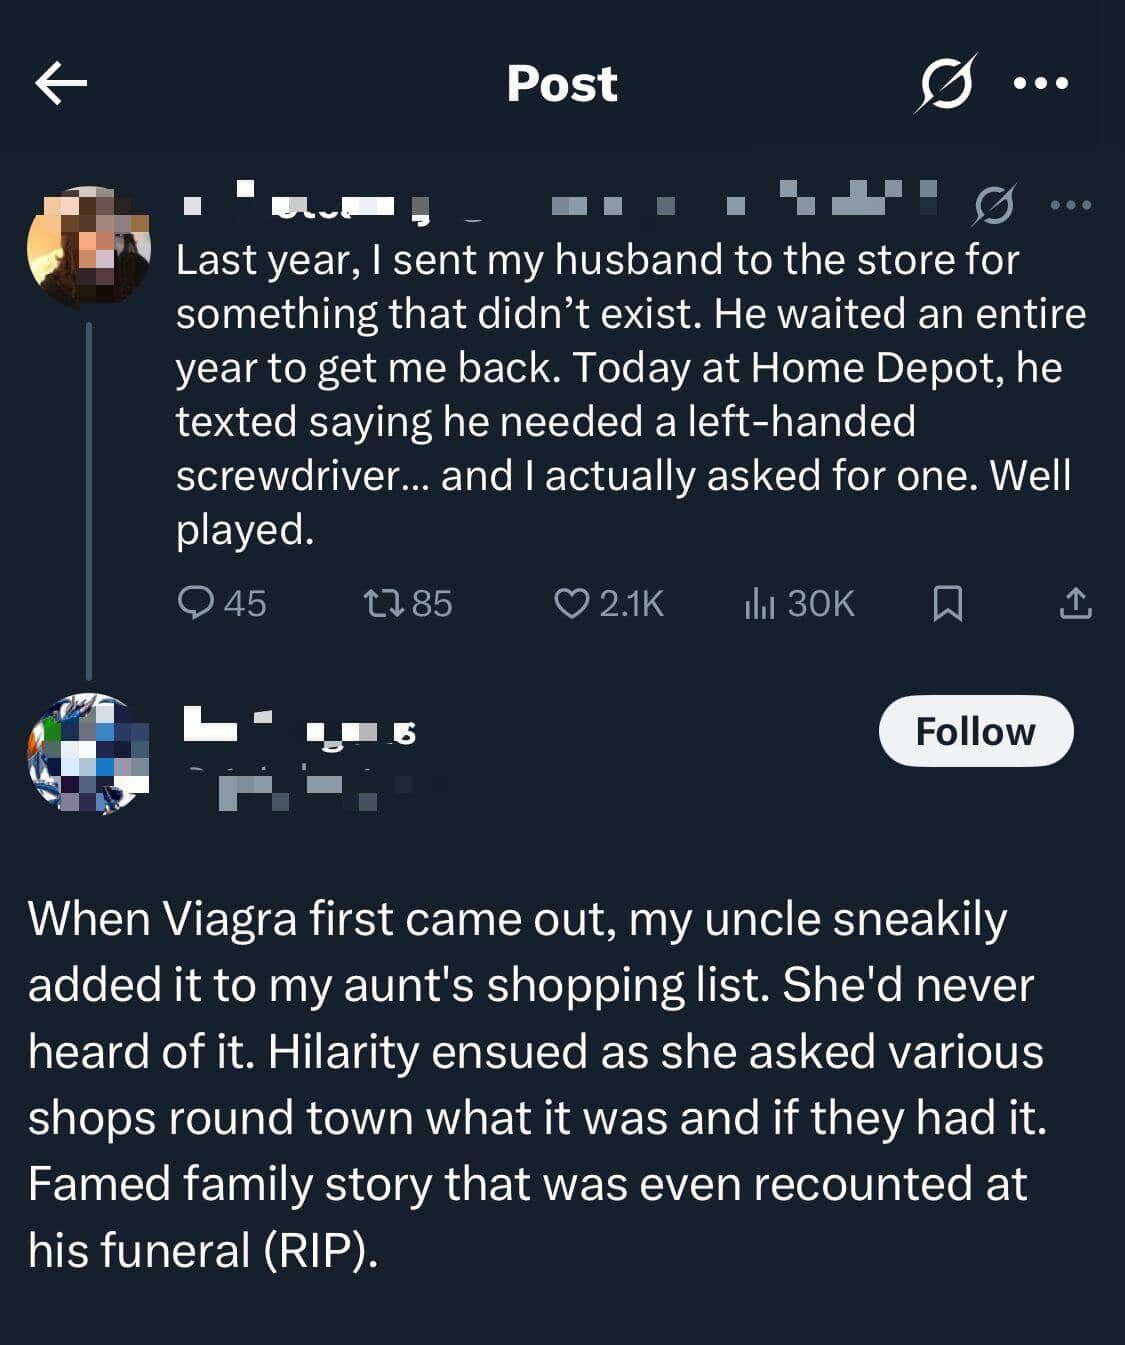Bookmark the Home Depot tweet
The height and width of the screenshot is (1345, 1125).
tap(947, 603)
